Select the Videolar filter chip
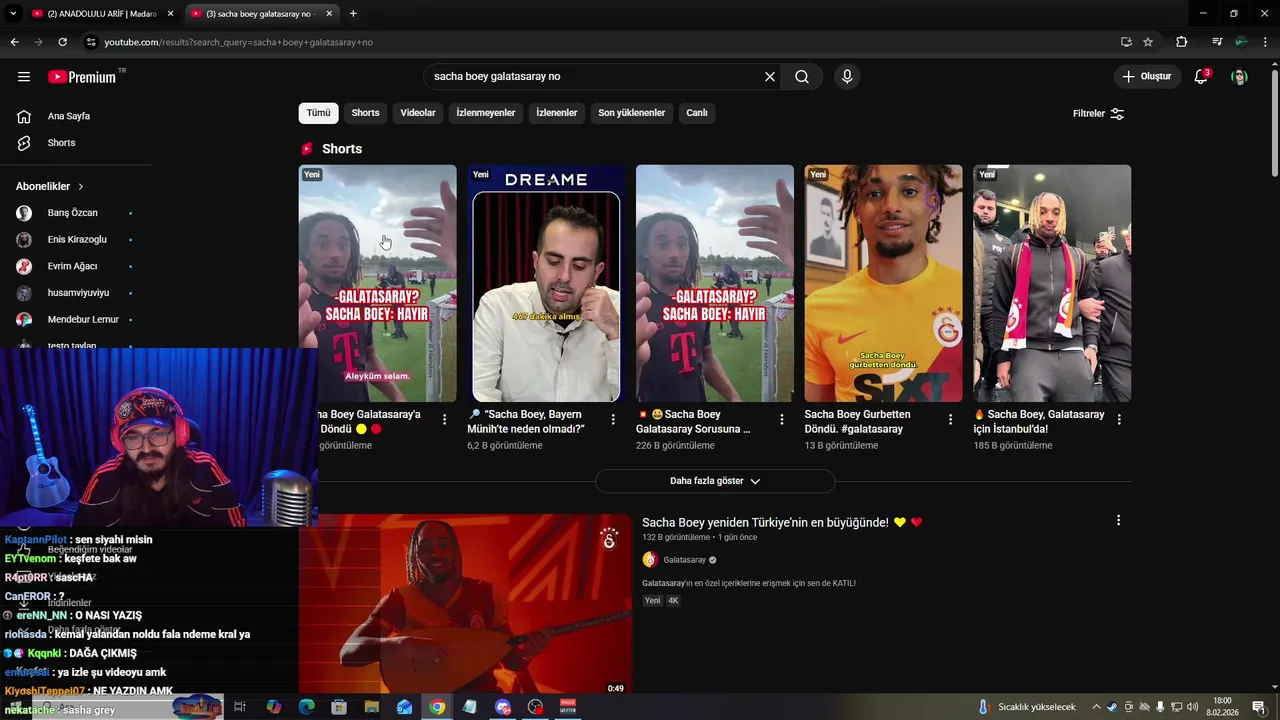Screen dimensions: 1280x720 pos(418,113)
